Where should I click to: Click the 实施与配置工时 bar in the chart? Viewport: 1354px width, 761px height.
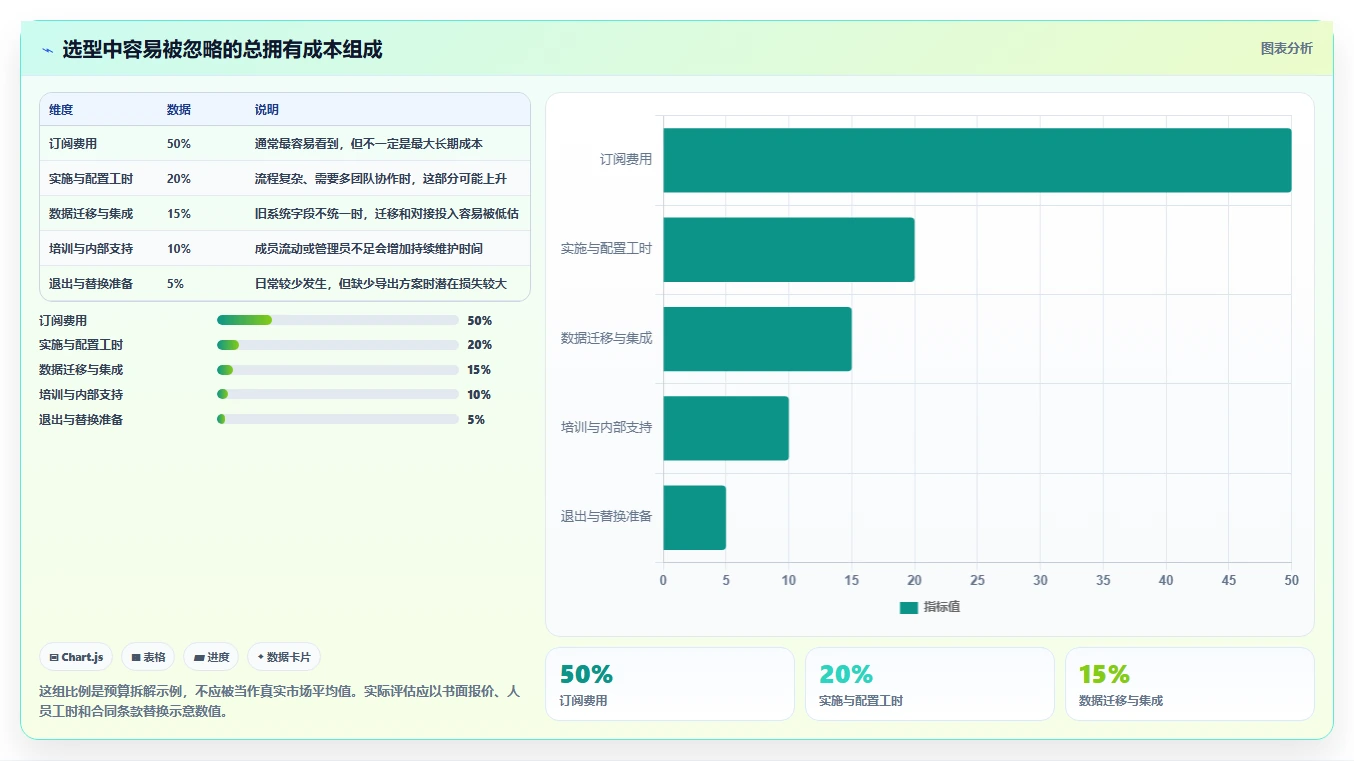(x=789, y=250)
